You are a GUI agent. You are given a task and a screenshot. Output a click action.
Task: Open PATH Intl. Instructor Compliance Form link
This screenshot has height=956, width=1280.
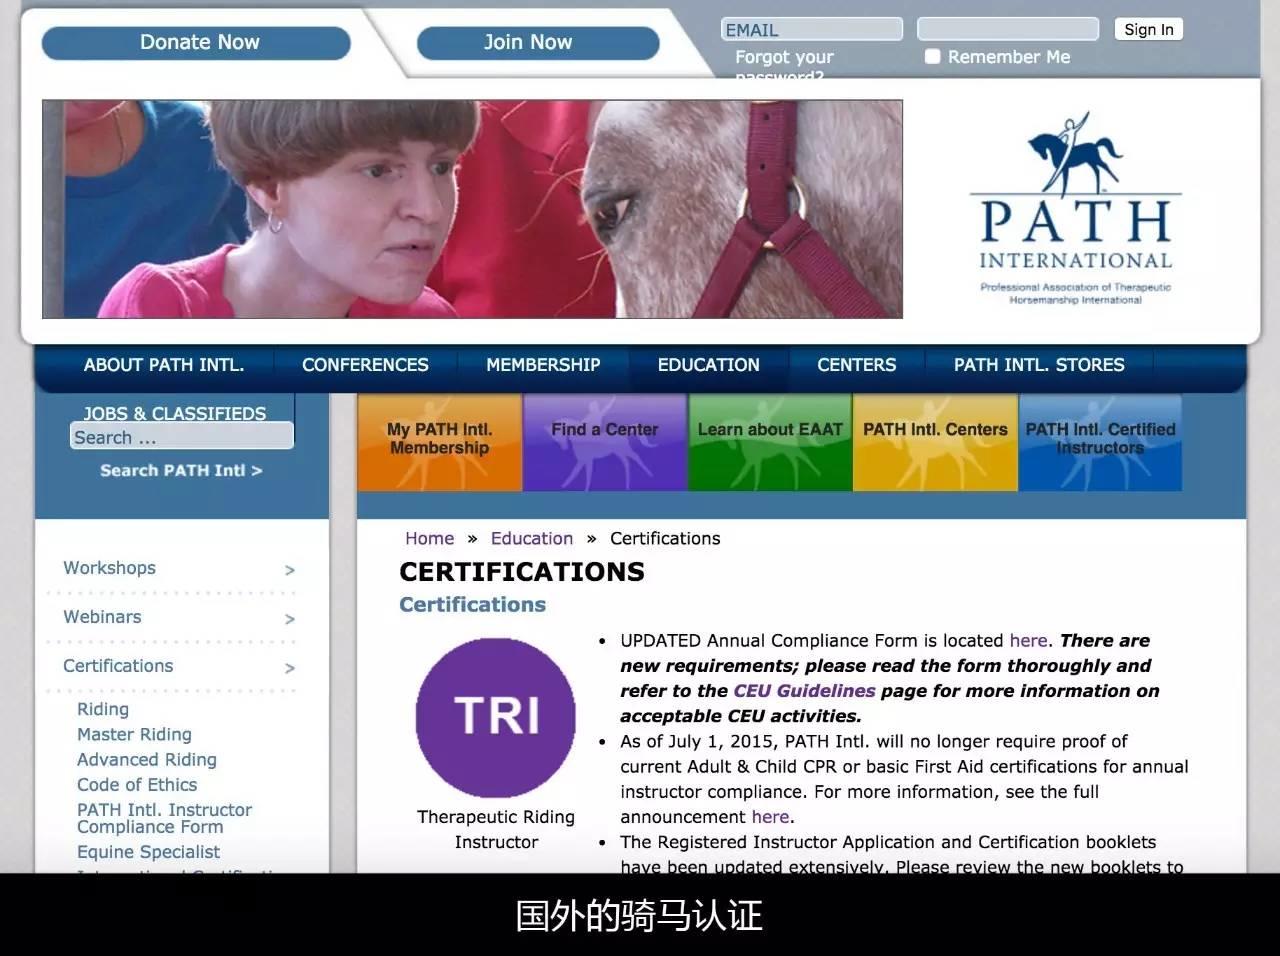coord(164,818)
